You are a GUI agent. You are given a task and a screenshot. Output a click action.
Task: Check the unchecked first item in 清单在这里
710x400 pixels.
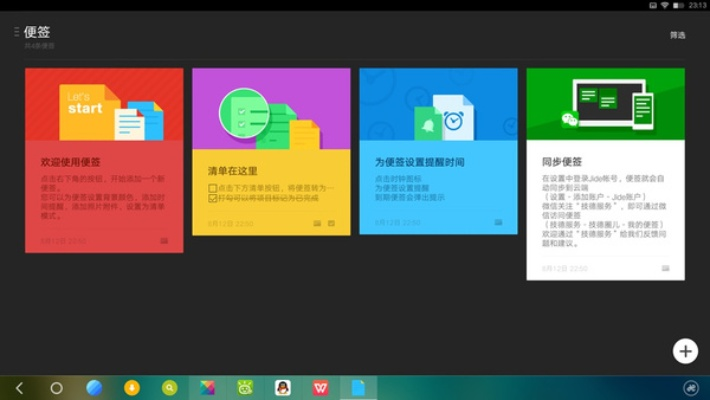pos(212,188)
